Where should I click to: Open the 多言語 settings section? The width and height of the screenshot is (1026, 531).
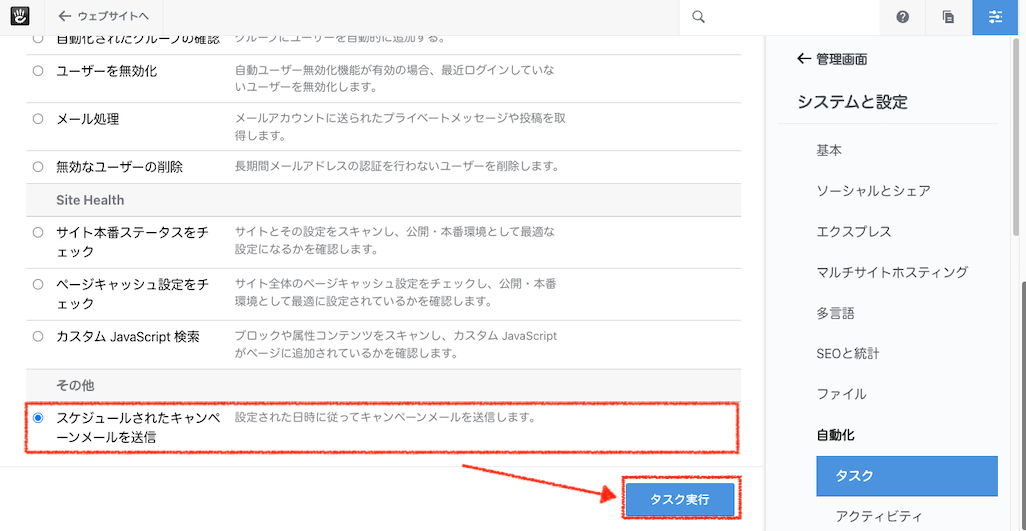pos(835,313)
